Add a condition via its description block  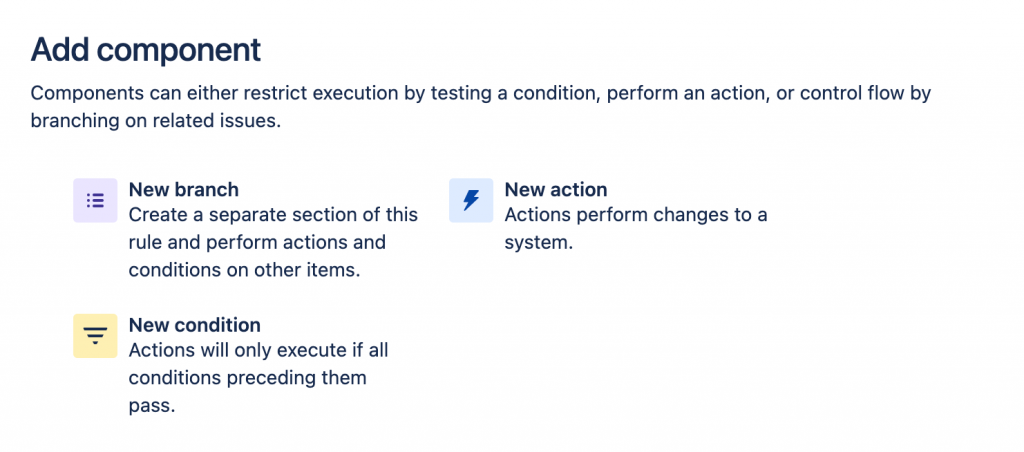coord(258,378)
